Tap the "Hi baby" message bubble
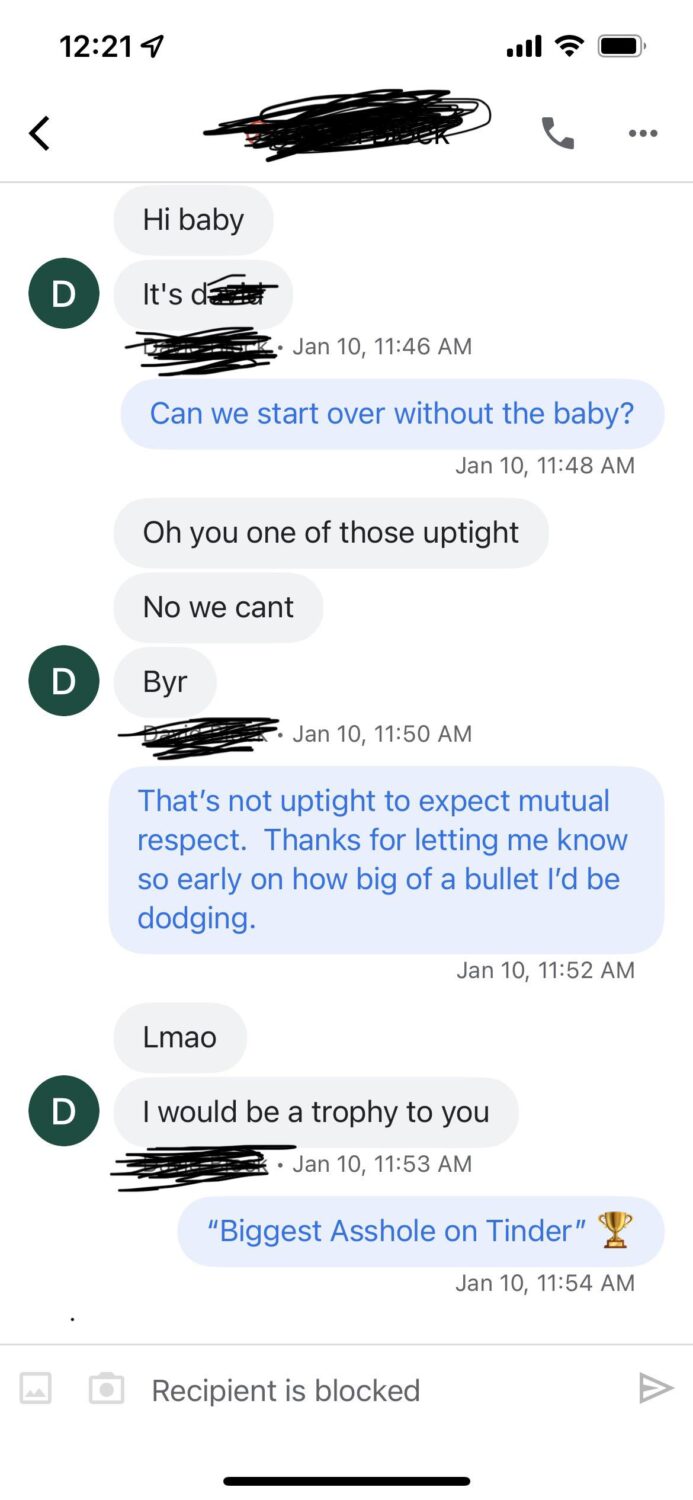Screen dimensions: 693x1500 [193, 220]
